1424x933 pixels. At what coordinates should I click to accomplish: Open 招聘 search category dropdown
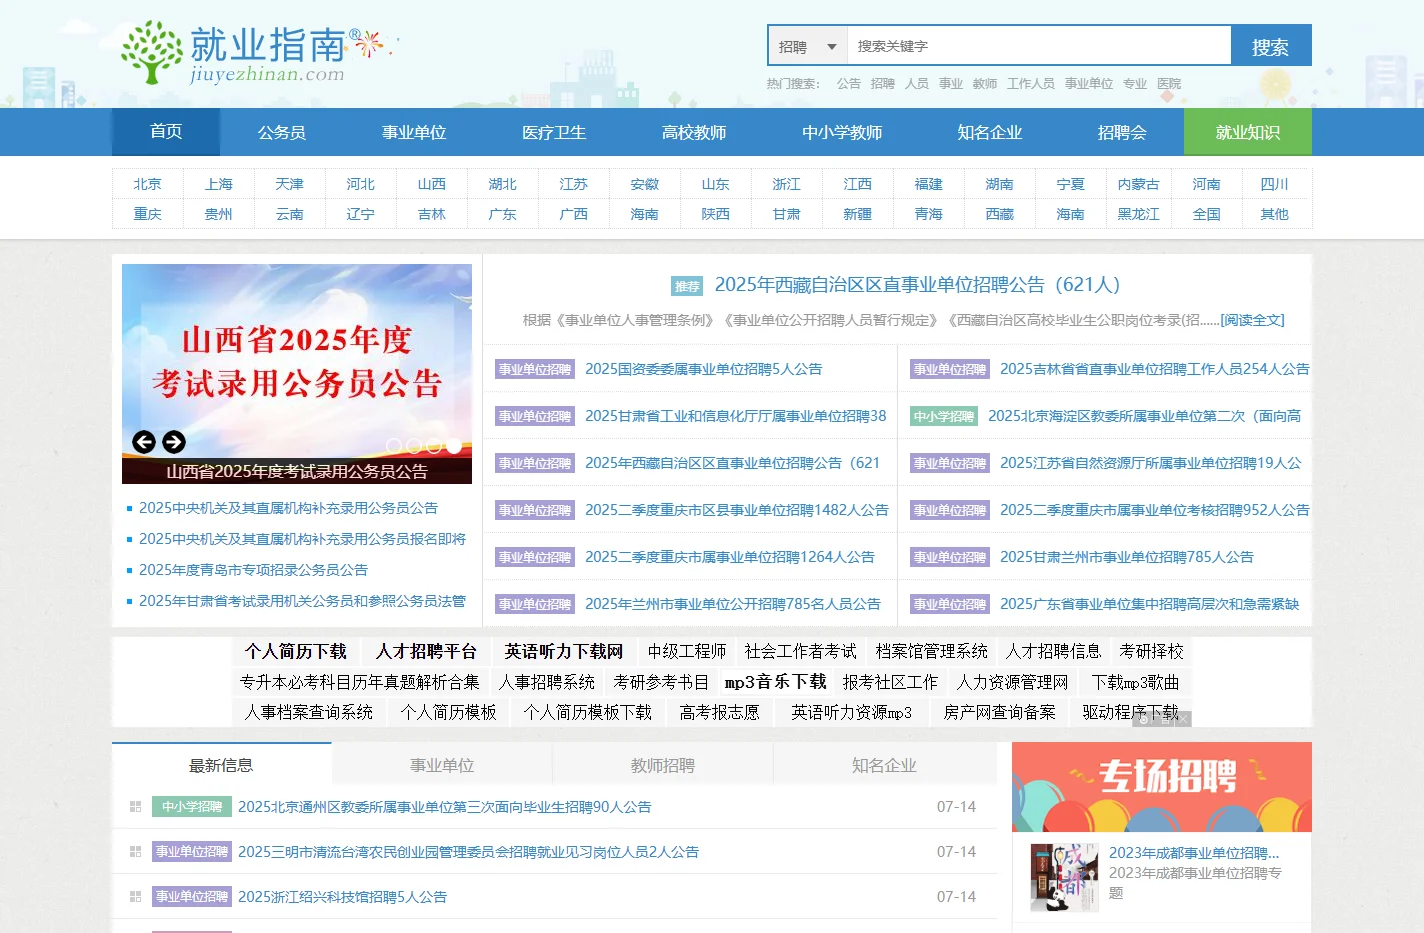[x=808, y=46]
